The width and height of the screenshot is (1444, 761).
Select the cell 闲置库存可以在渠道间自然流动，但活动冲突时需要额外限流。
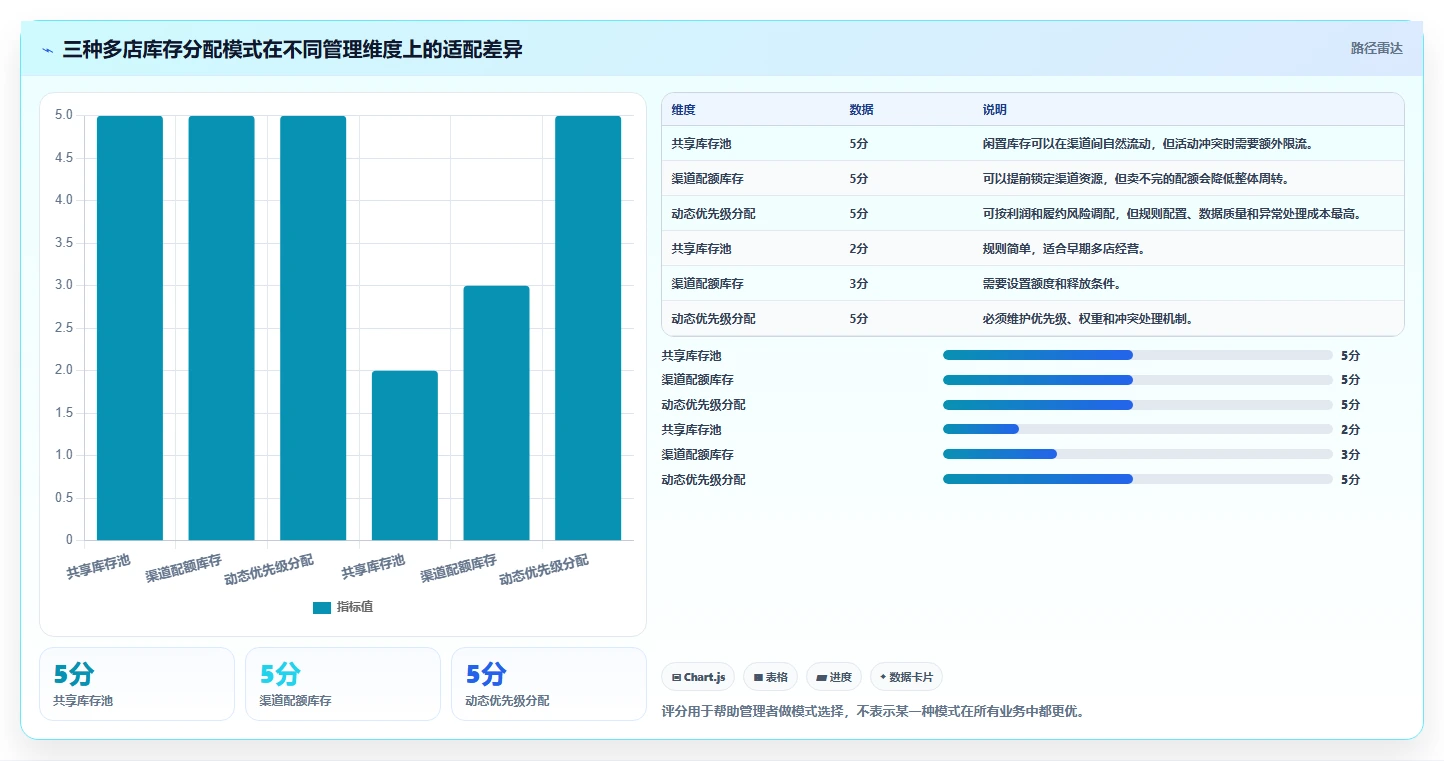click(1147, 144)
